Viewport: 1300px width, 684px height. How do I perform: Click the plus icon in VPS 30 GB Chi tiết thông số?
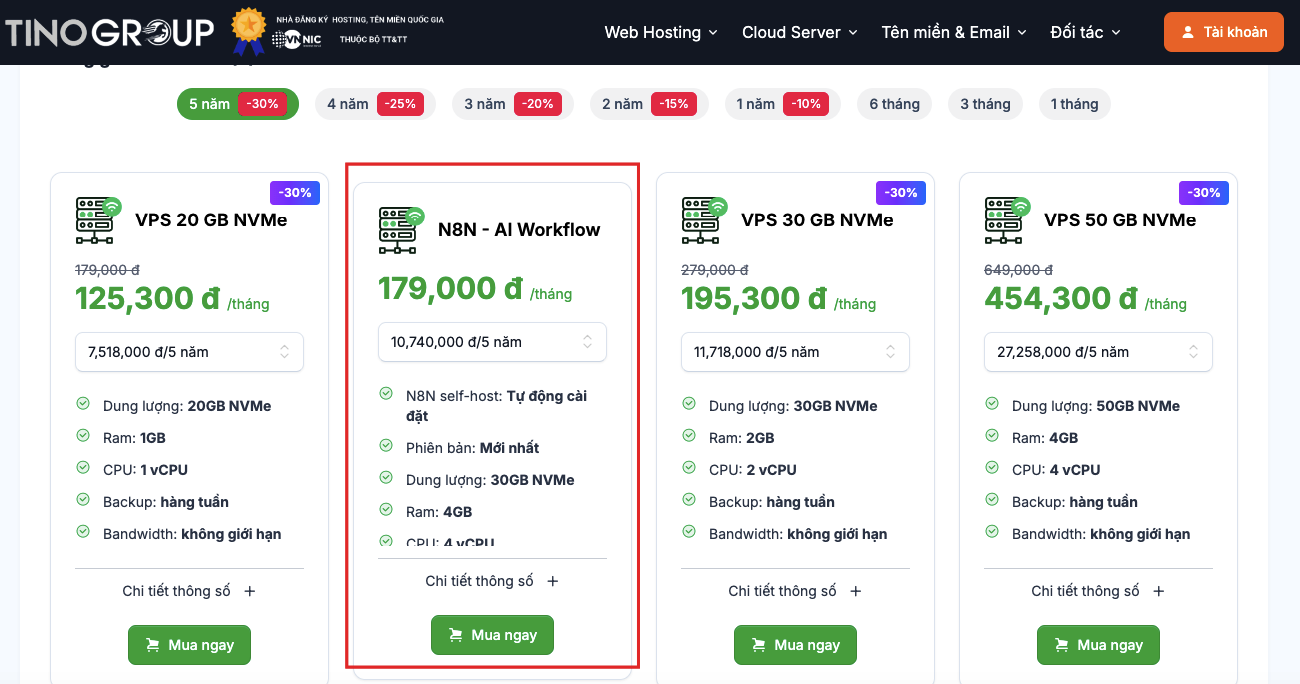coord(856,591)
